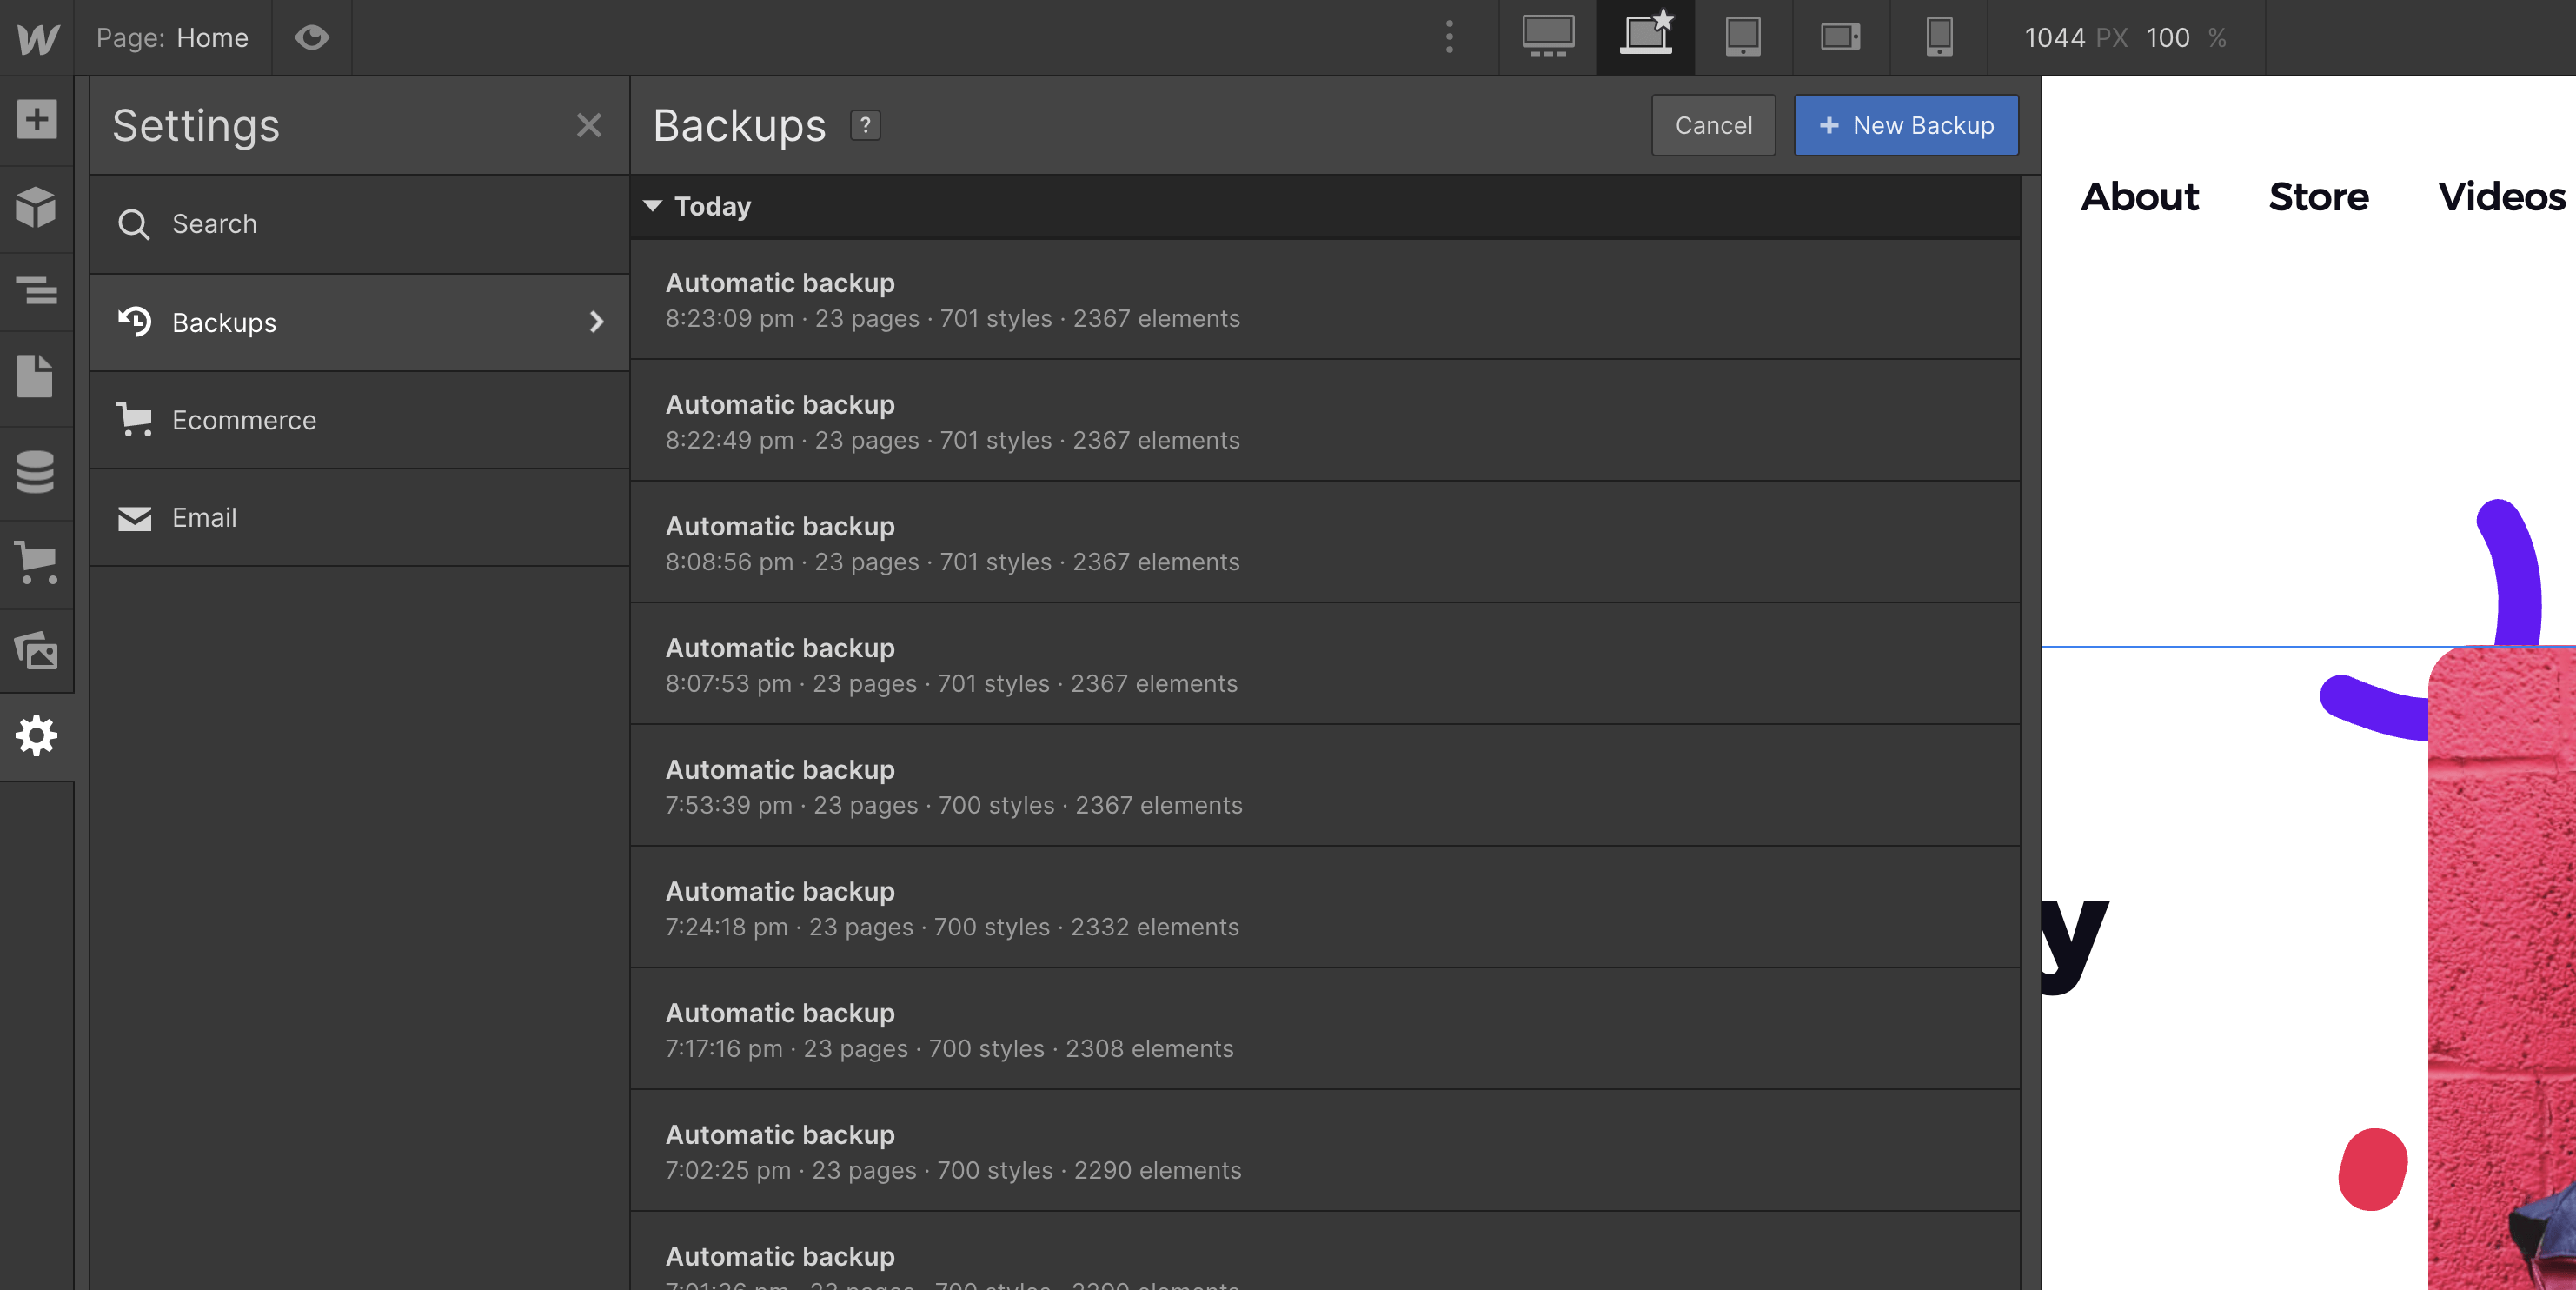Toggle preview mode with the eye icon
Screen dimensions: 2576x1290
click(x=312, y=37)
